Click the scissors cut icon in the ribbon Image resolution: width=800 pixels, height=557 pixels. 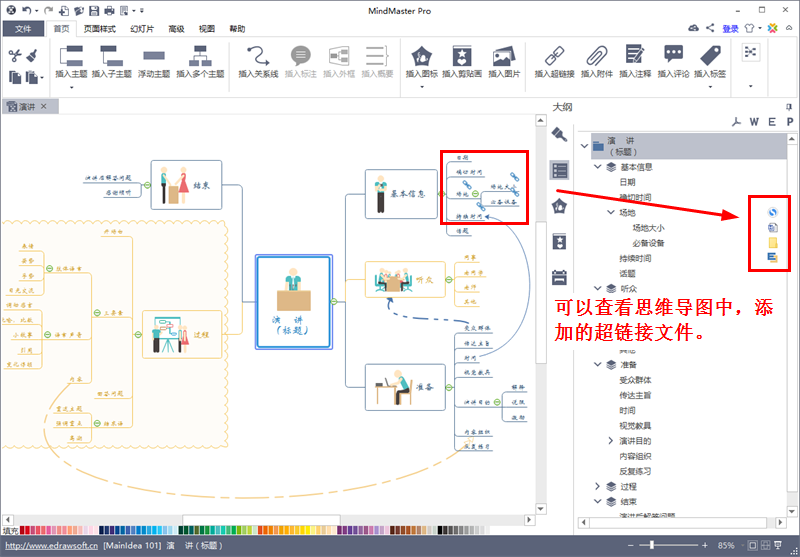pyautogui.click(x=14, y=55)
